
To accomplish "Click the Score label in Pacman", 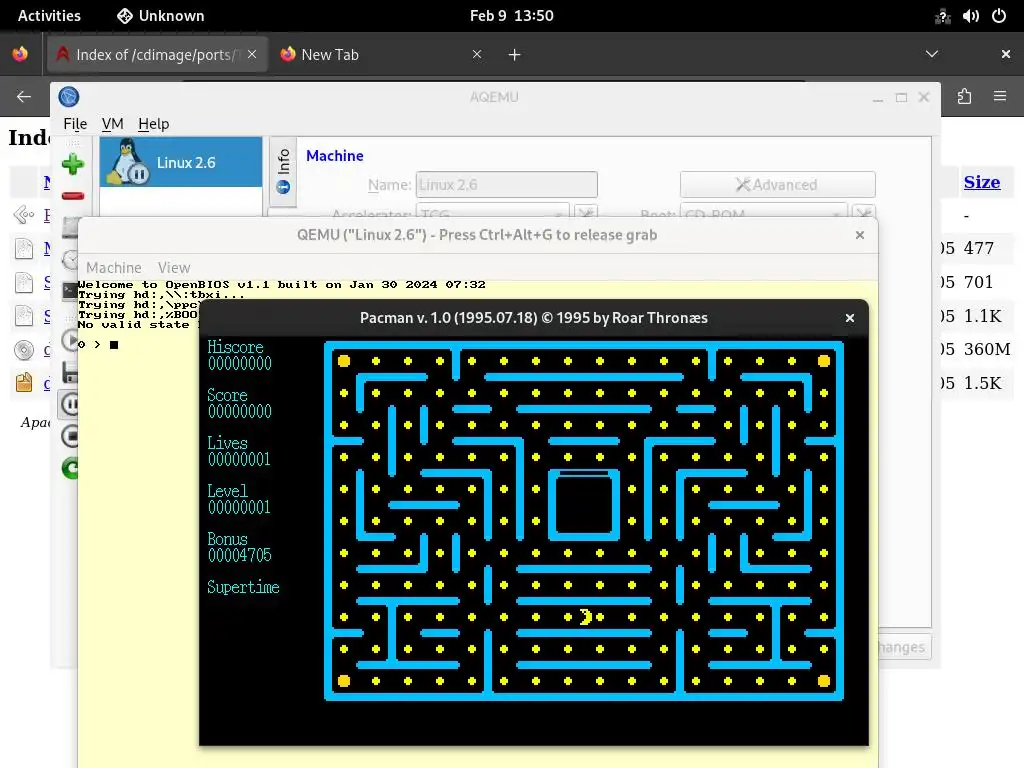I will click(227, 395).
